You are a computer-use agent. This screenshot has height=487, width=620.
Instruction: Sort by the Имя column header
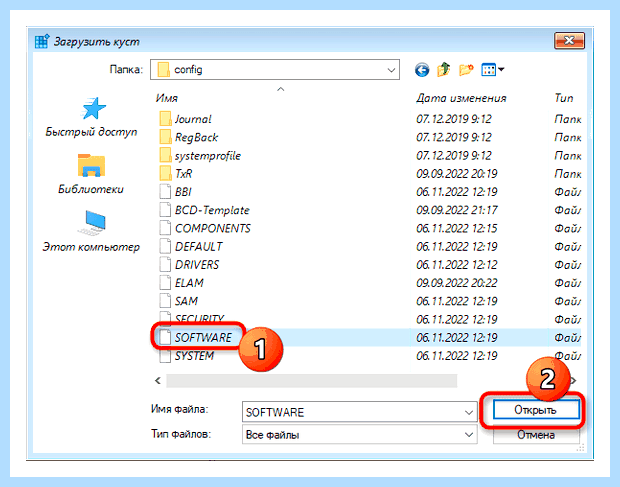[x=166, y=98]
